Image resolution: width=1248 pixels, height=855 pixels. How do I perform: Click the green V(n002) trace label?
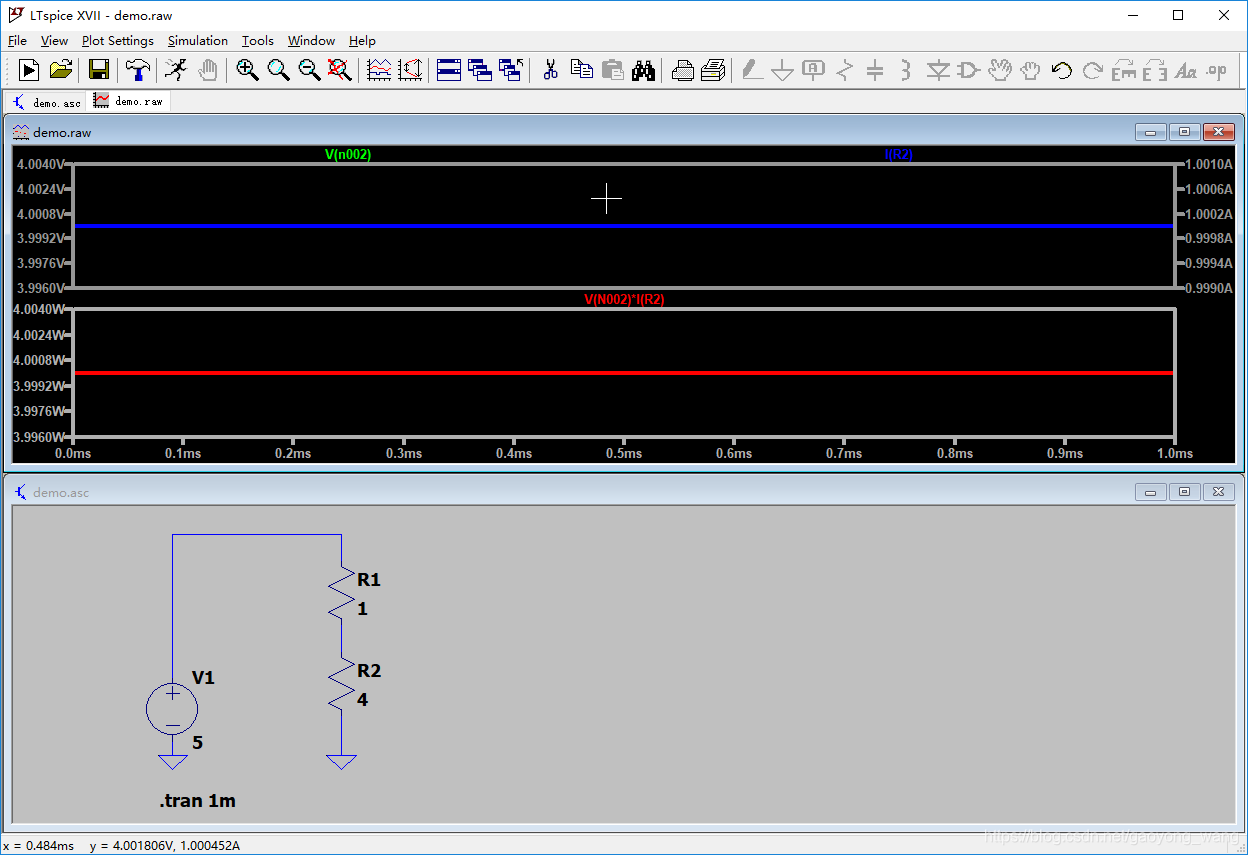348,155
